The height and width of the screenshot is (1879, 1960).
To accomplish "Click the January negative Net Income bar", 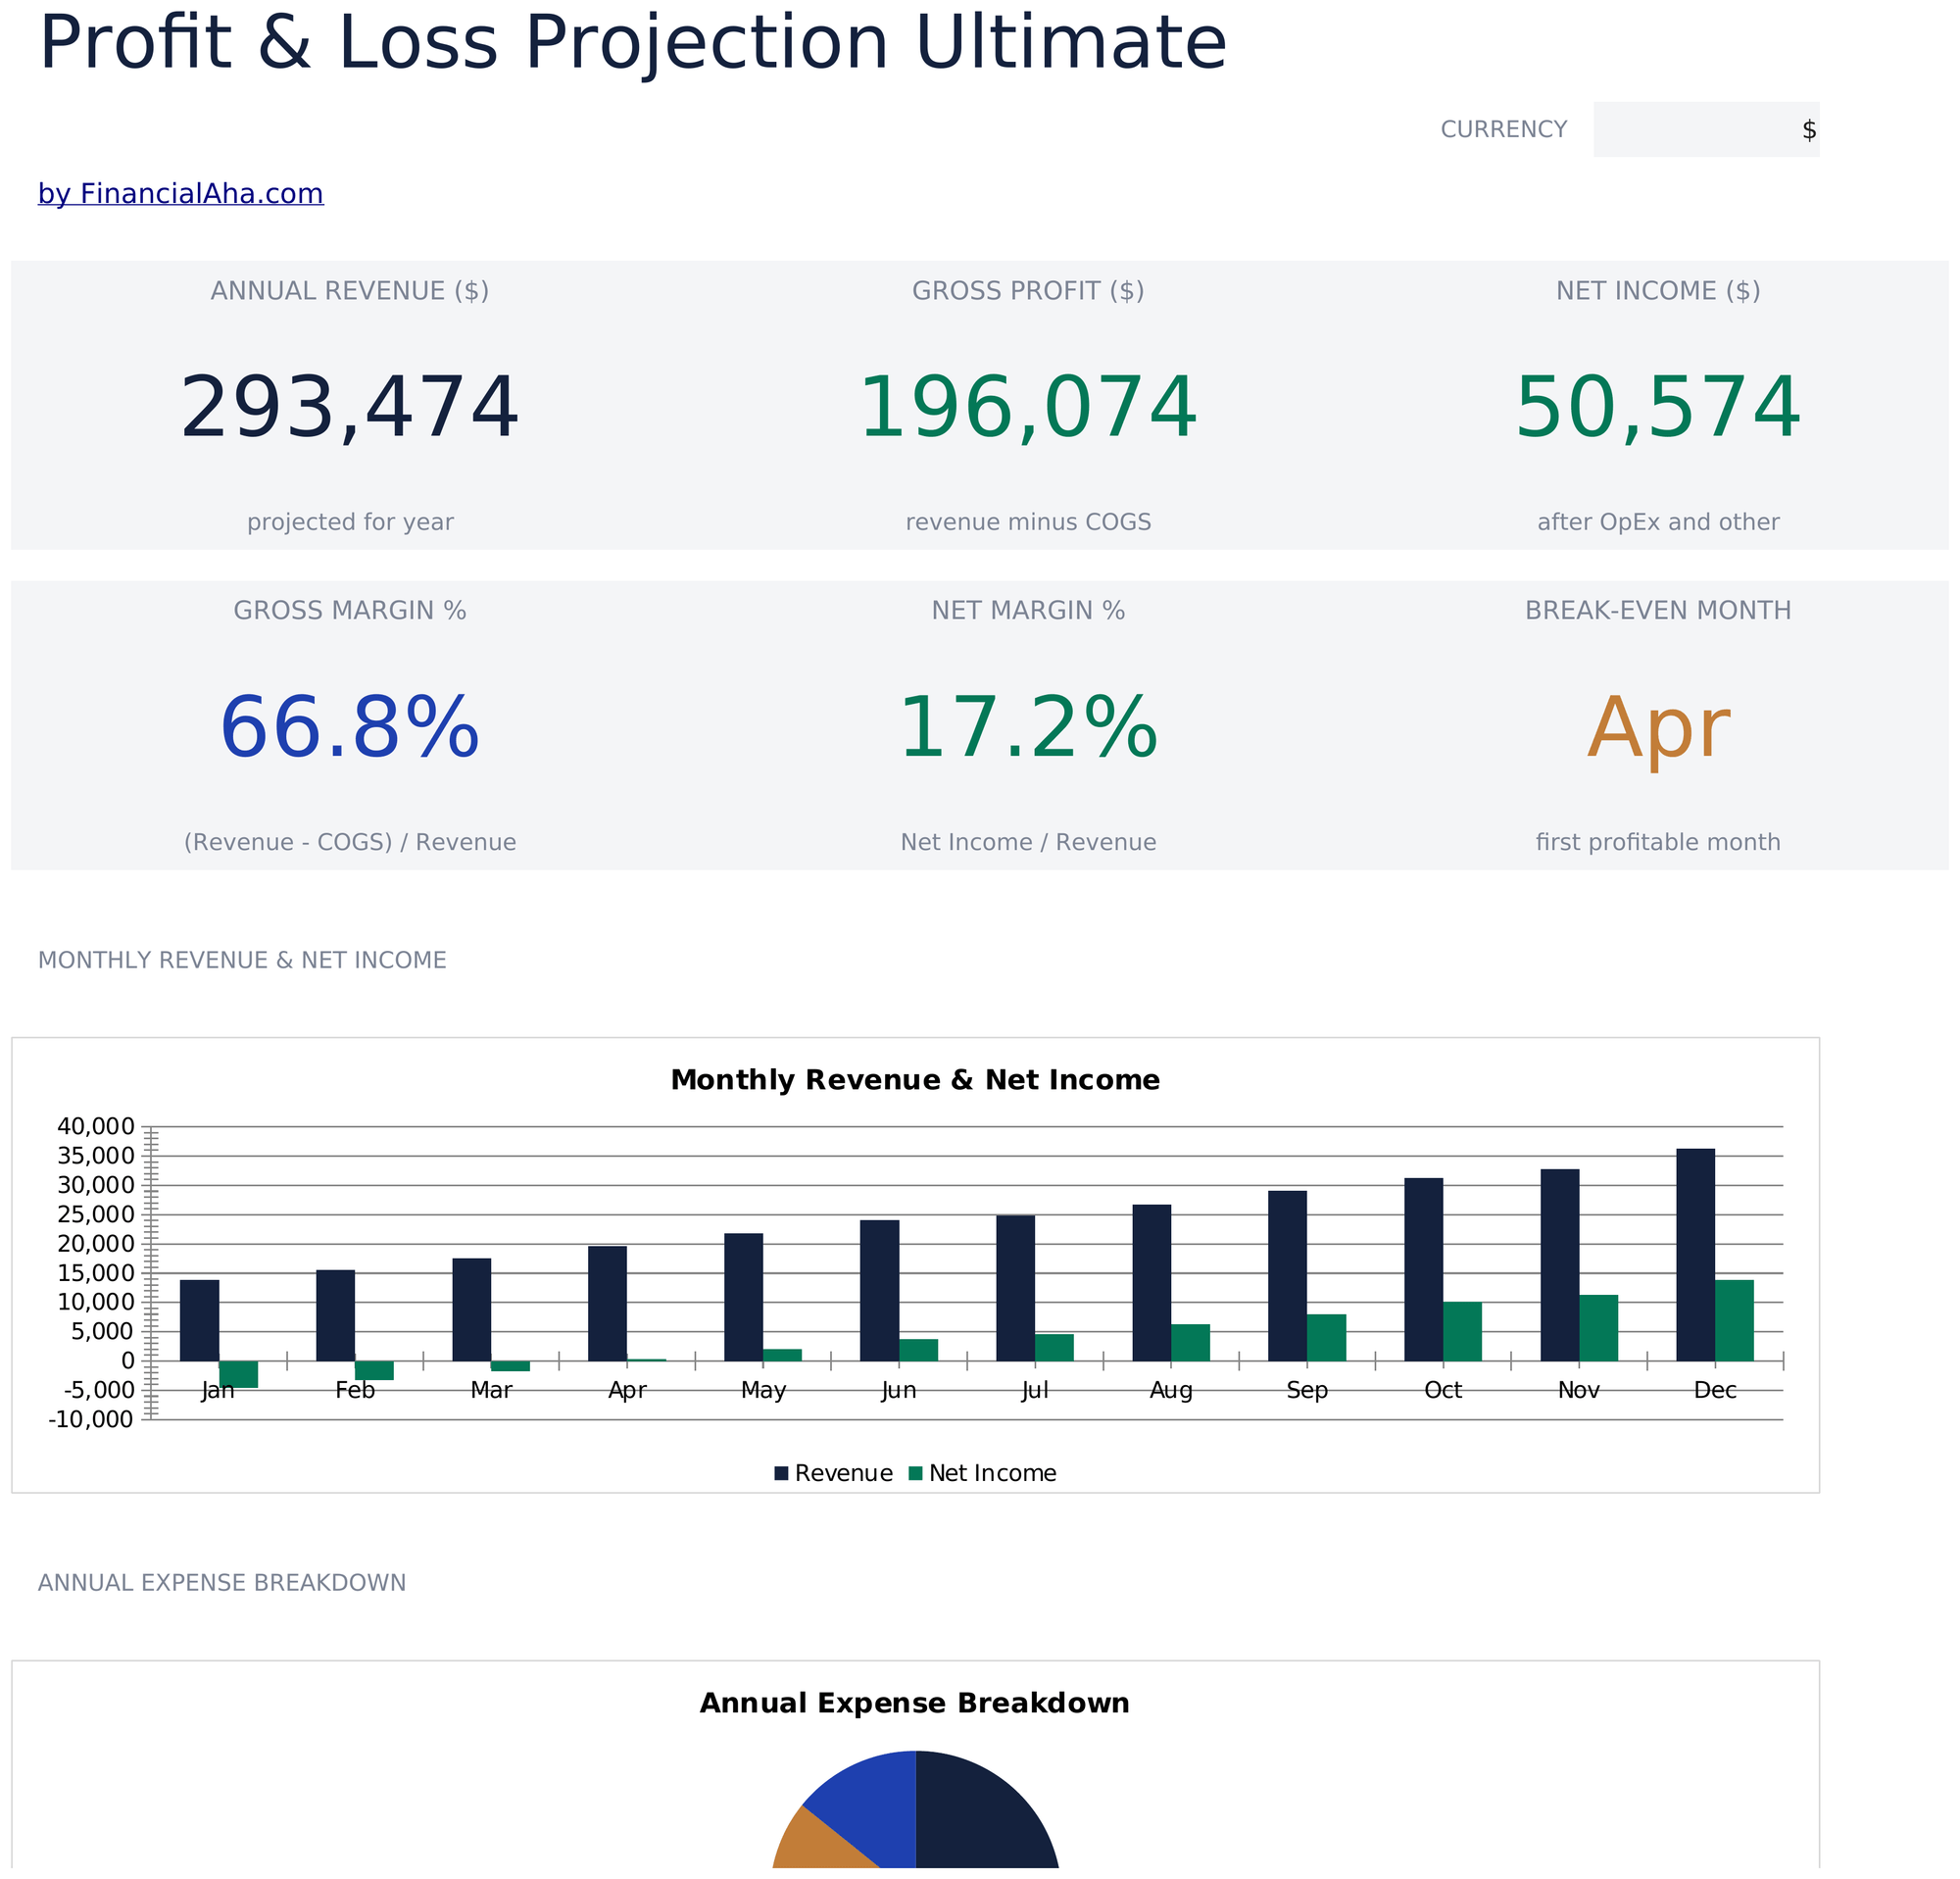I will coord(238,1375).
